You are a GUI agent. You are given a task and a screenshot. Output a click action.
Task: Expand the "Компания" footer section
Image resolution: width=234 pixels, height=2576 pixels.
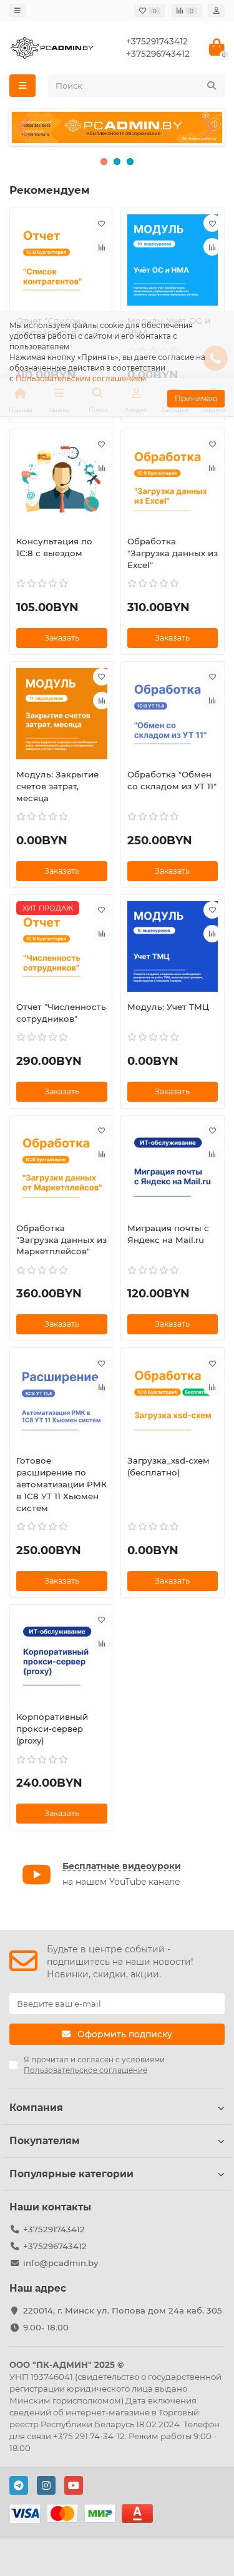(x=117, y=2107)
